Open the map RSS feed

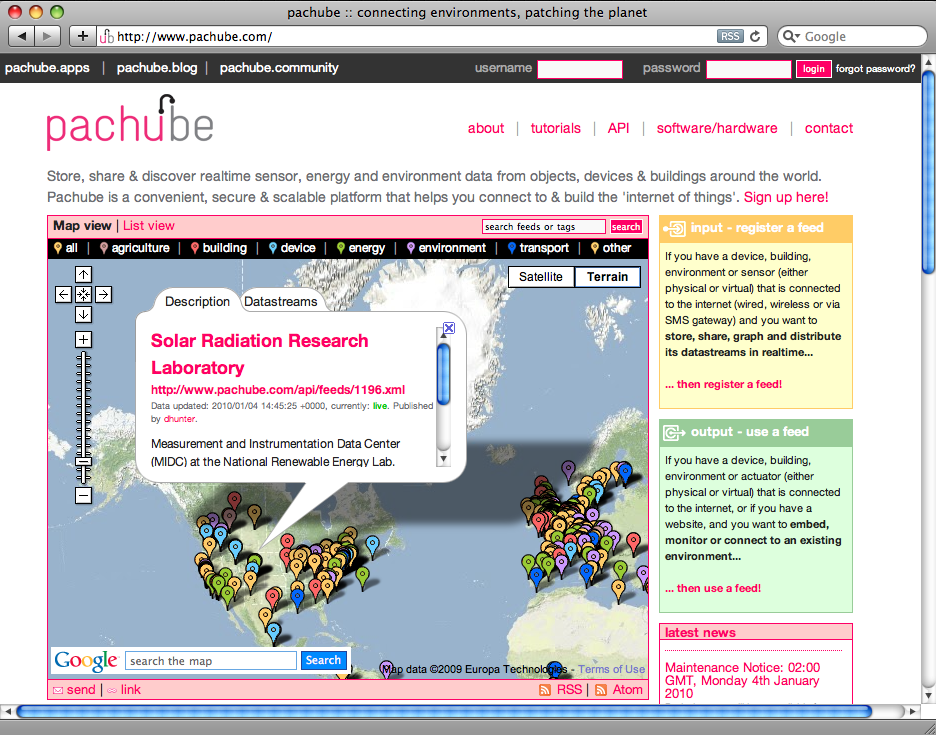561,690
